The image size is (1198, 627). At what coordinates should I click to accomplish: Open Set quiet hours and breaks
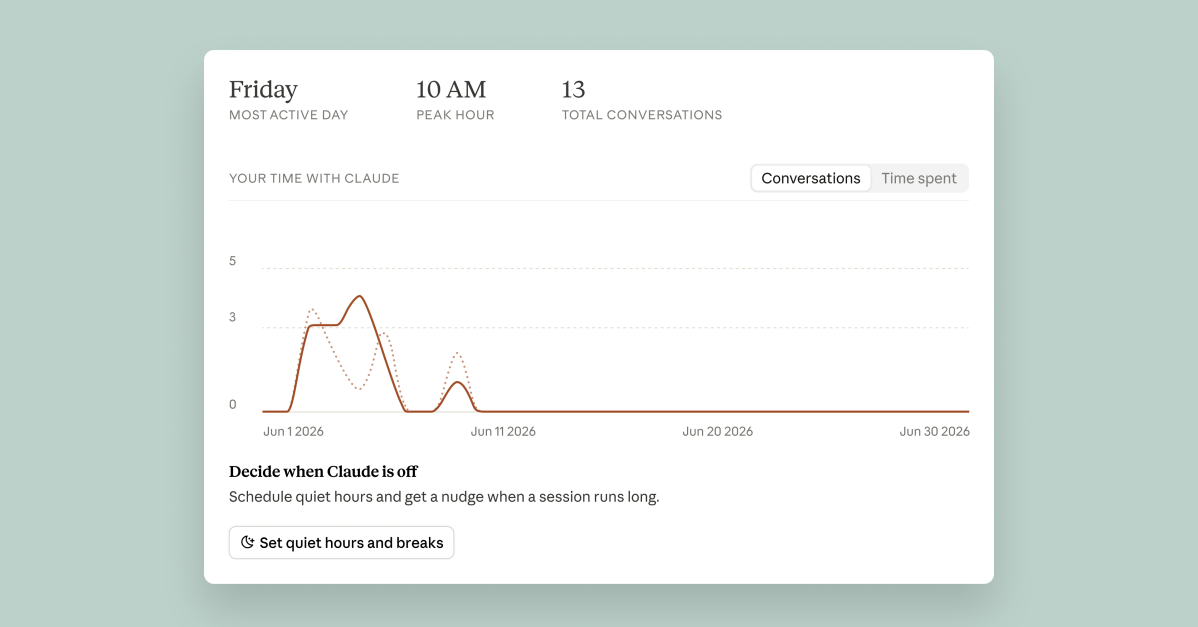pos(342,542)
